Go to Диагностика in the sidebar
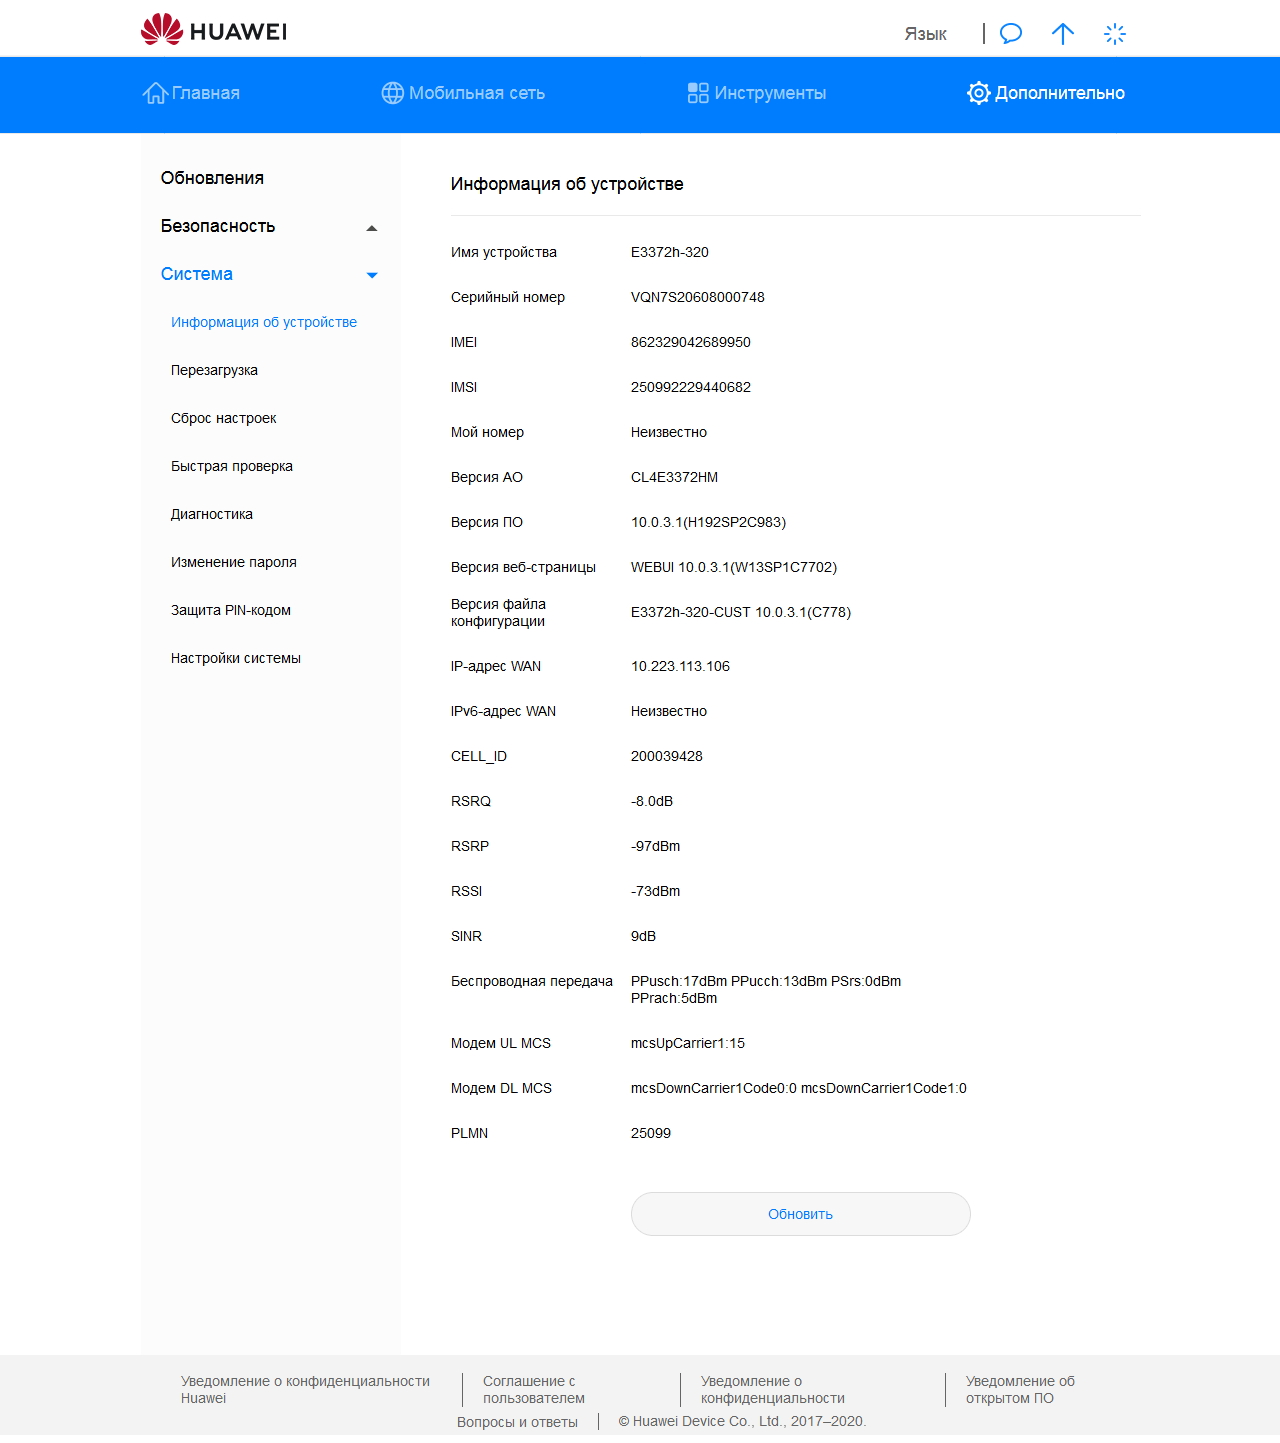This screenshot has width=1280, height=1443. point(212,514)
